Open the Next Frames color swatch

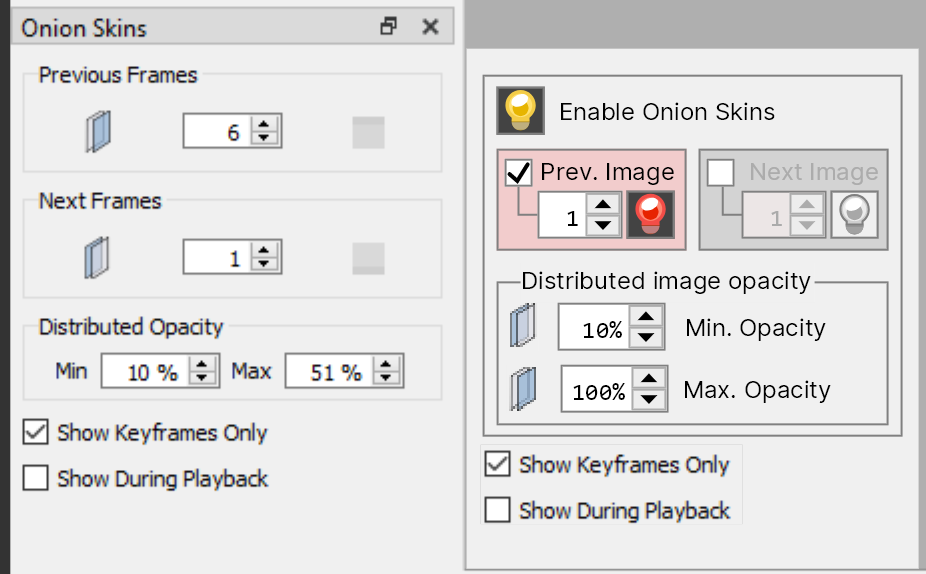coord(369,258)
